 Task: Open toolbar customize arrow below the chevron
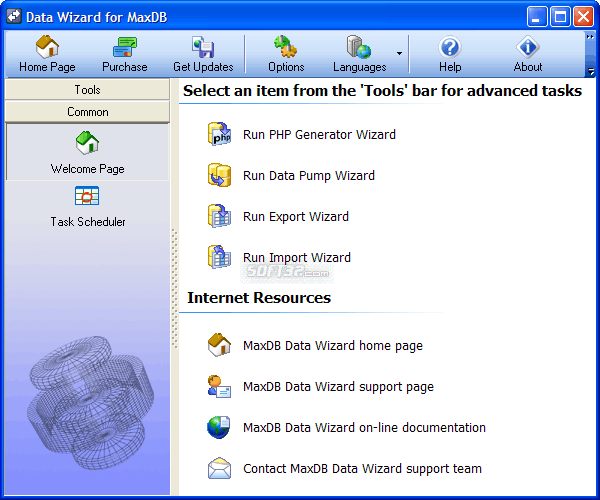coord(590,71)
